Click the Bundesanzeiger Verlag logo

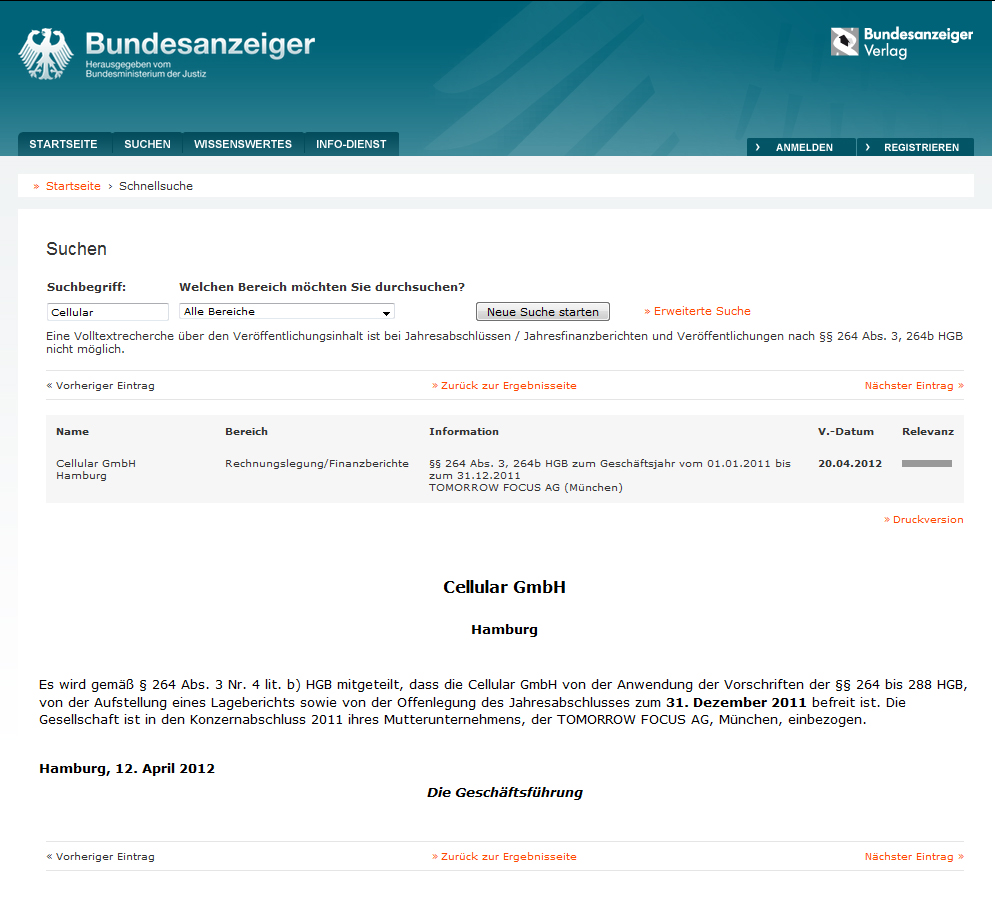click(902, 43)
